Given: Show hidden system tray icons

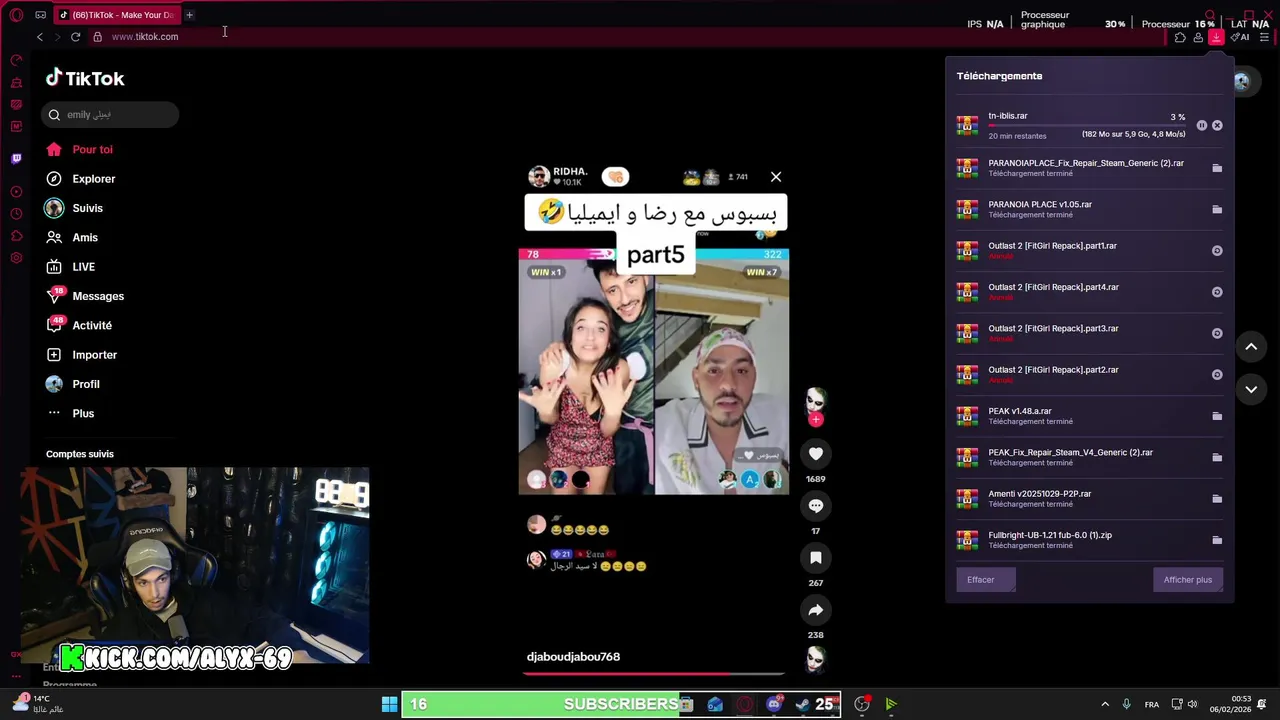Looking at the screenshot, I should coord(1105,705).
